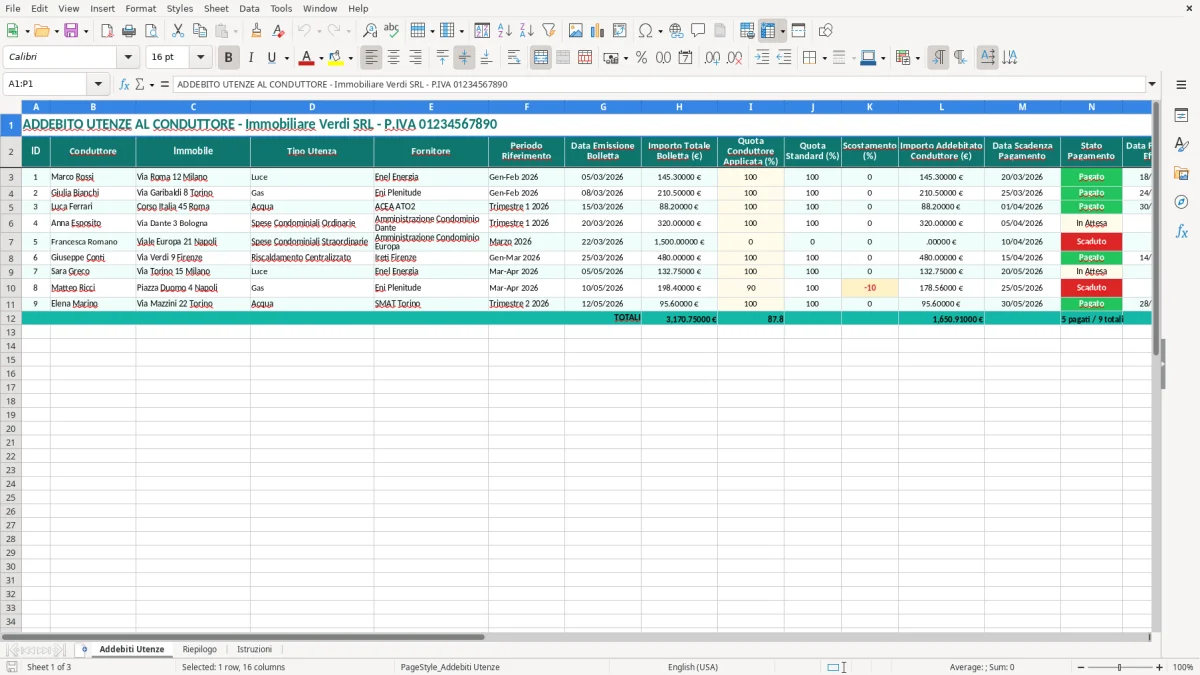Click the horizontal scrollbar thumb
This screenshot has width=1200, height=675.
(x=242, y=636)
